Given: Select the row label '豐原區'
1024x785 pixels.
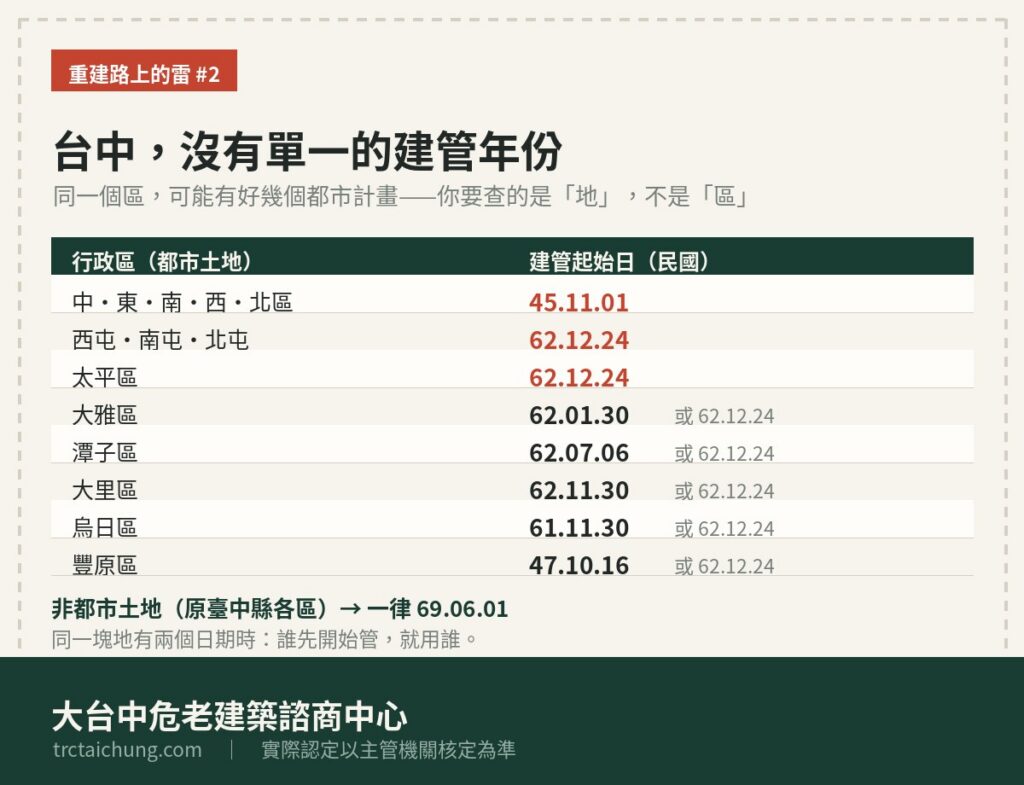Looking at the screenshot, I should (x=104, y=565).
